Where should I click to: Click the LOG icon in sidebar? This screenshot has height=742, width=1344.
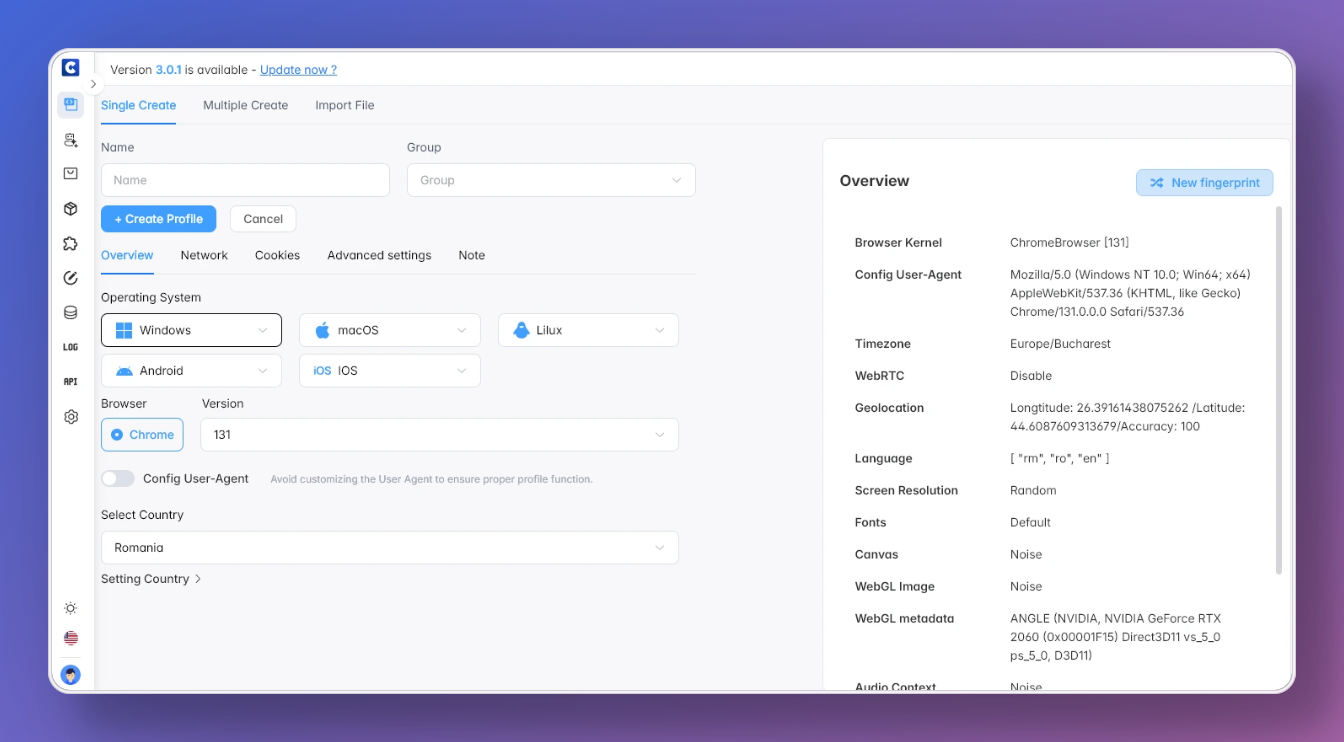(70, 347)
